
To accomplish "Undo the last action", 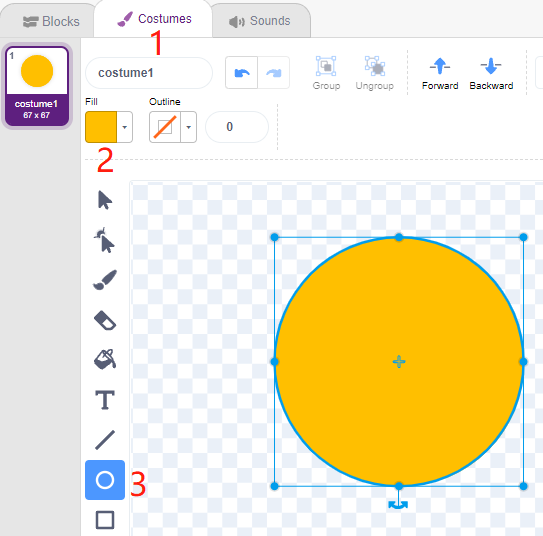I will pyautogui.click(x=242, y=73).
